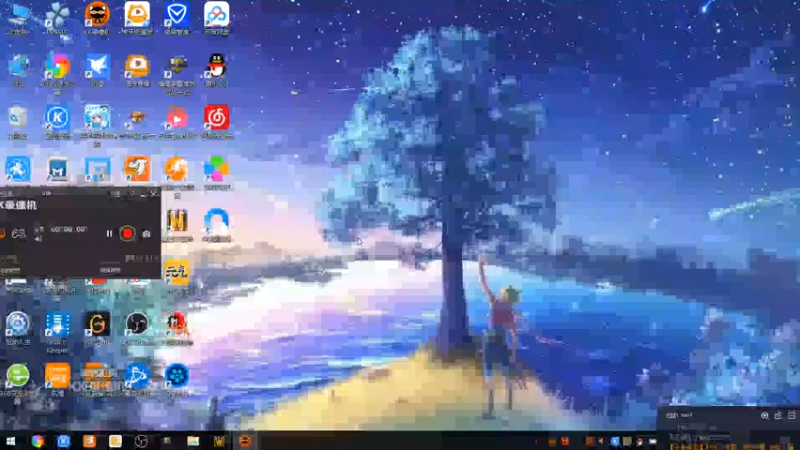This screenshot has height=450, width=800.
Task: Open the green circle 360 shortcut
Action: 17,376
